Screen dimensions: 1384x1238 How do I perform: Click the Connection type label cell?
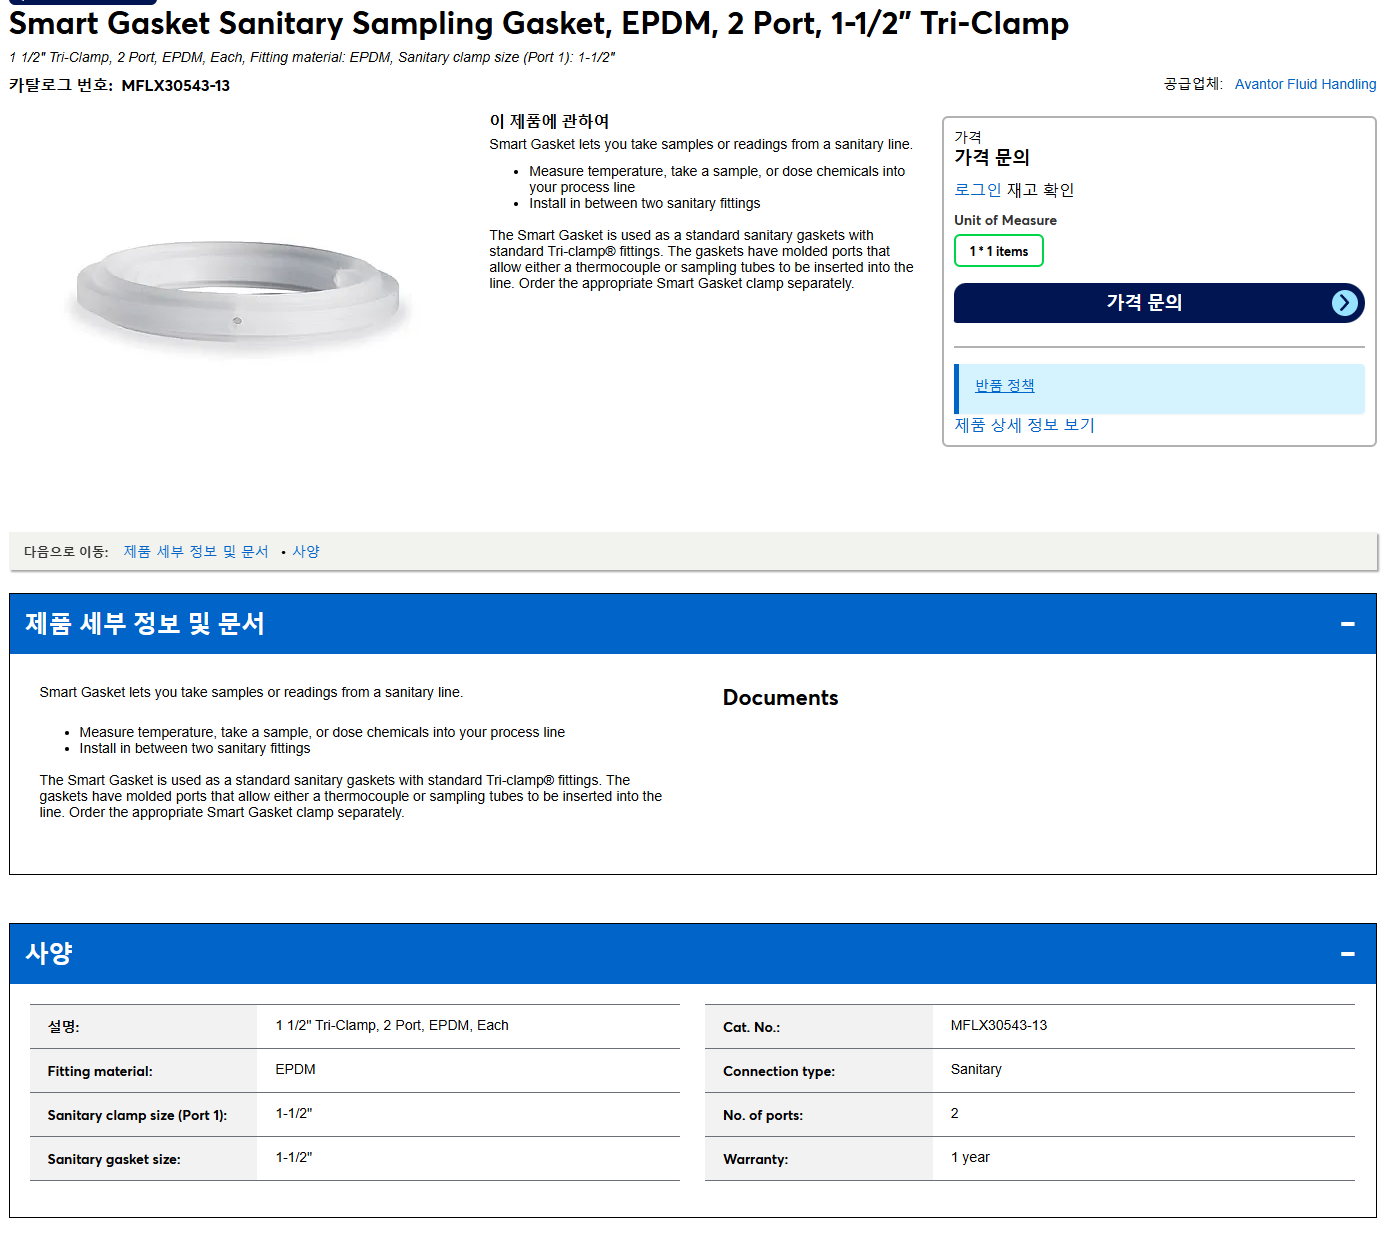coord(818,1071)
